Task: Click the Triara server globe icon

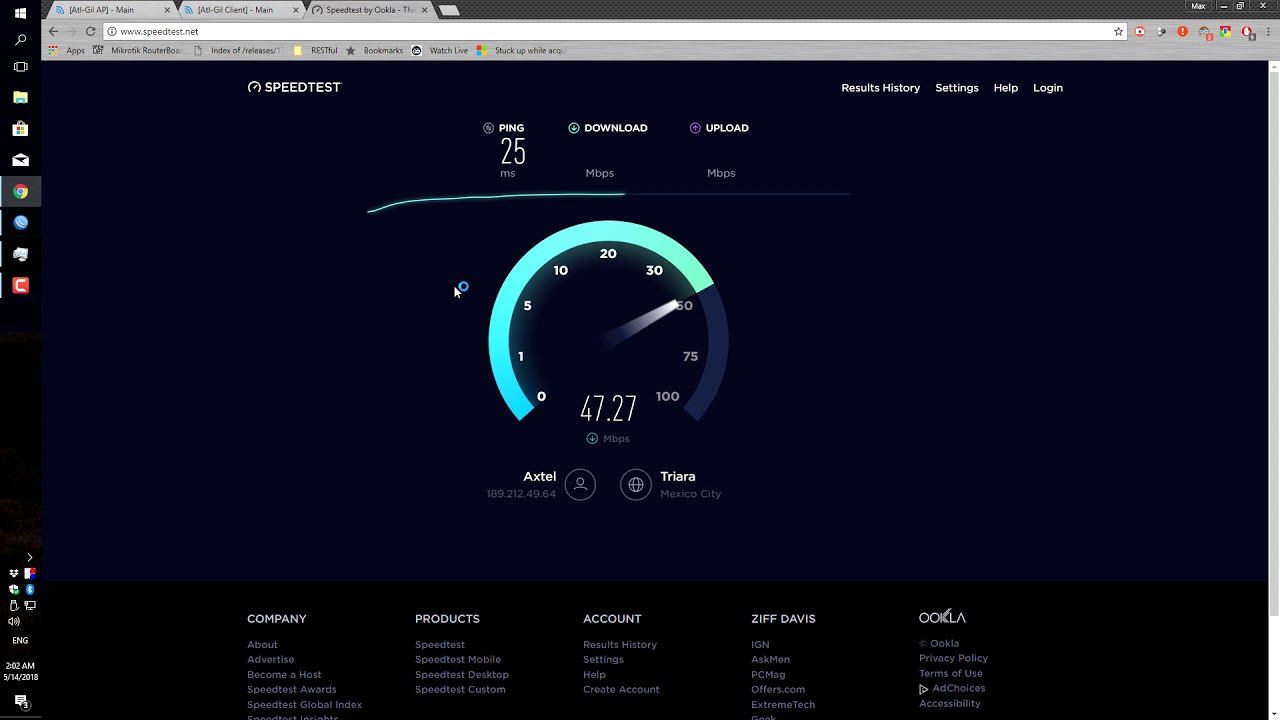Action: click(x=635, y=485)
